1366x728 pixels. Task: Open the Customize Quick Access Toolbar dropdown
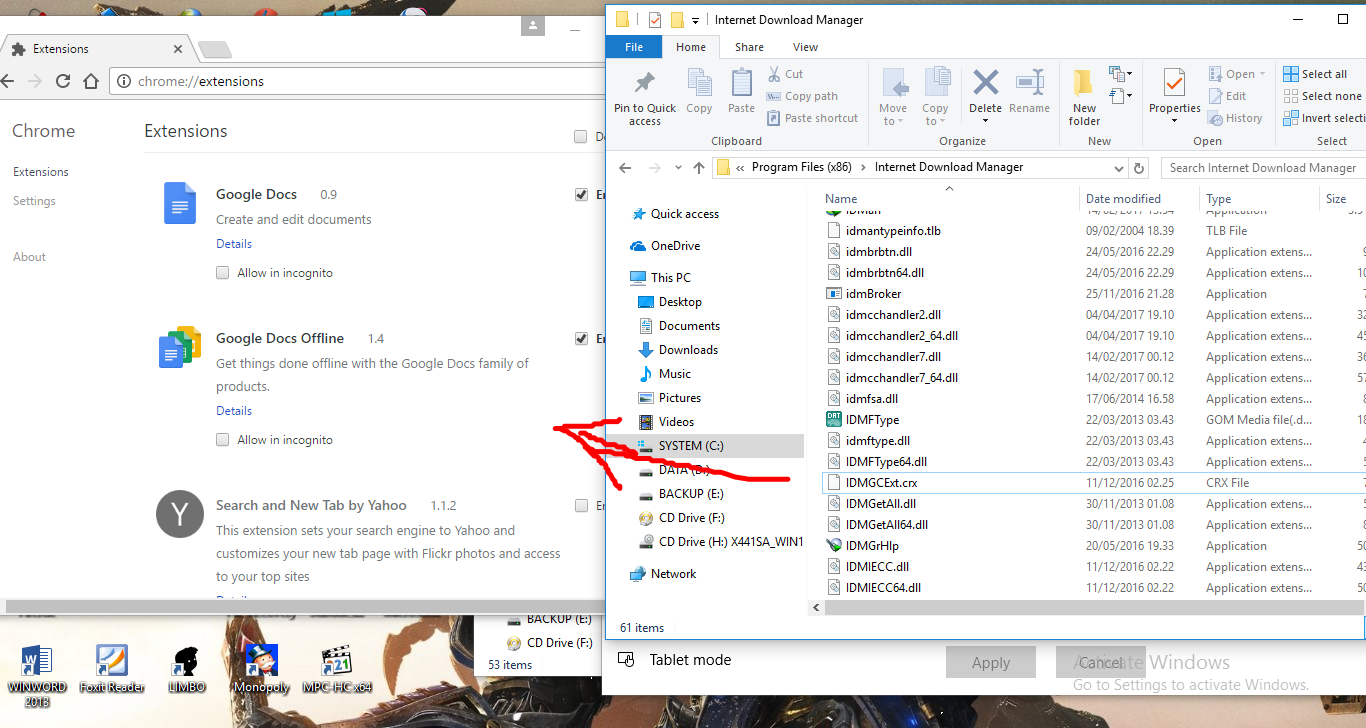click(696, 20)
